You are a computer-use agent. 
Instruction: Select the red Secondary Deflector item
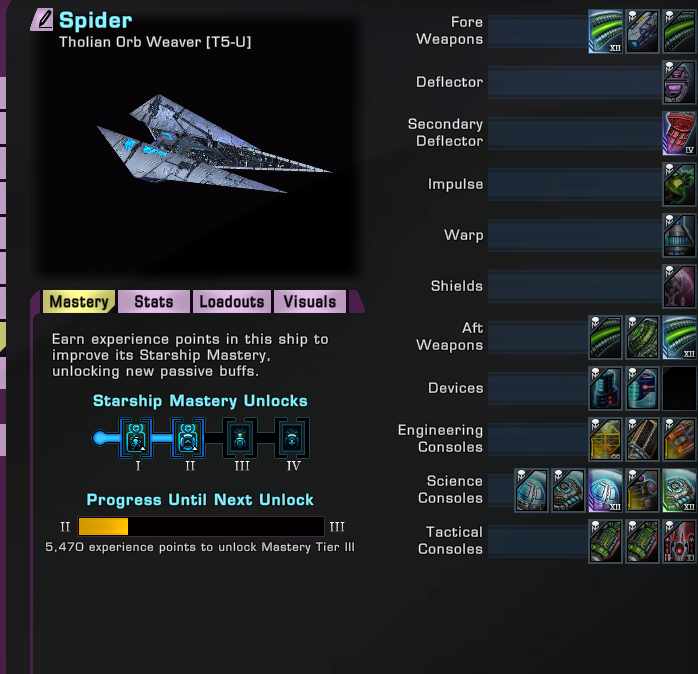click(679, 133)
